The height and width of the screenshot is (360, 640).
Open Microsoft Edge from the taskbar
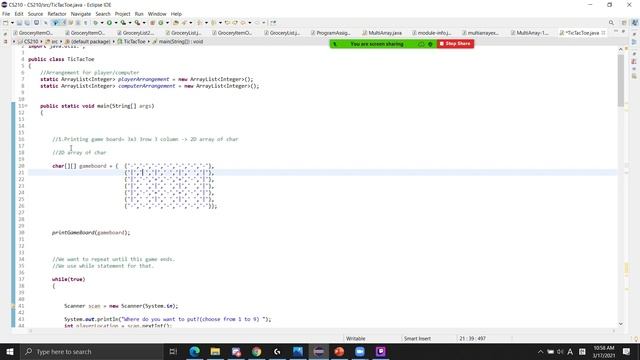click(195, 351)
